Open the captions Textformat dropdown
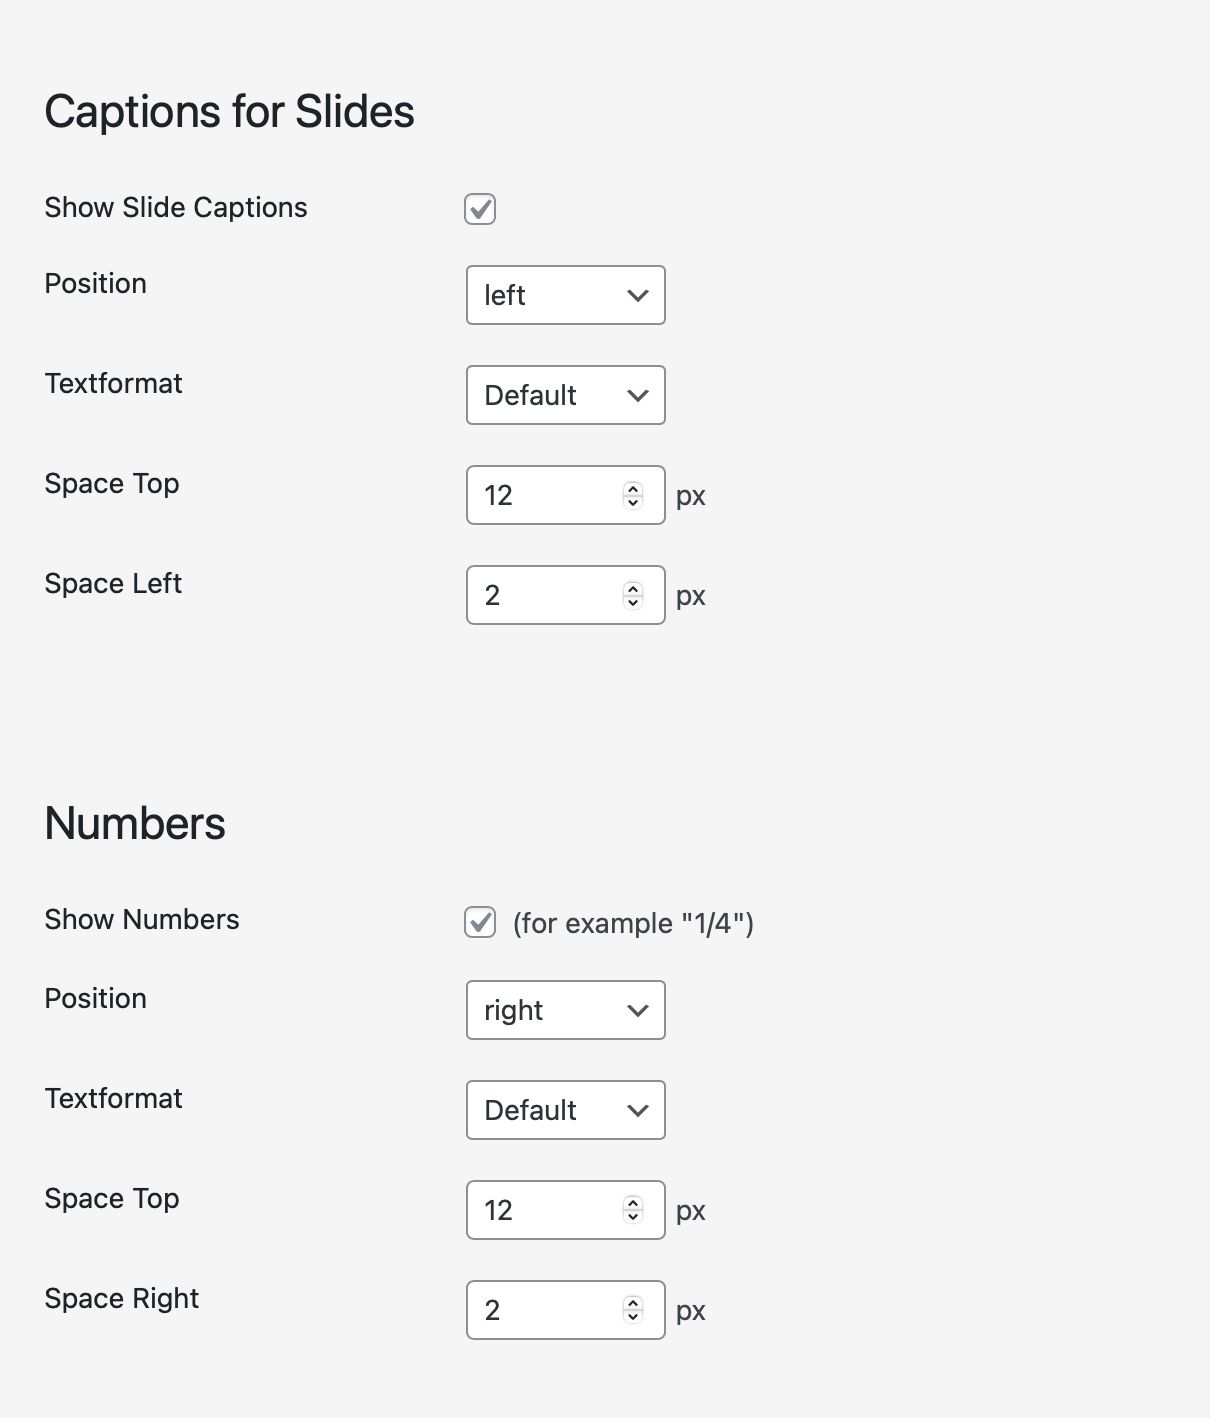The width and height of the screenshot is (1210, 1418). coord(565,395)
